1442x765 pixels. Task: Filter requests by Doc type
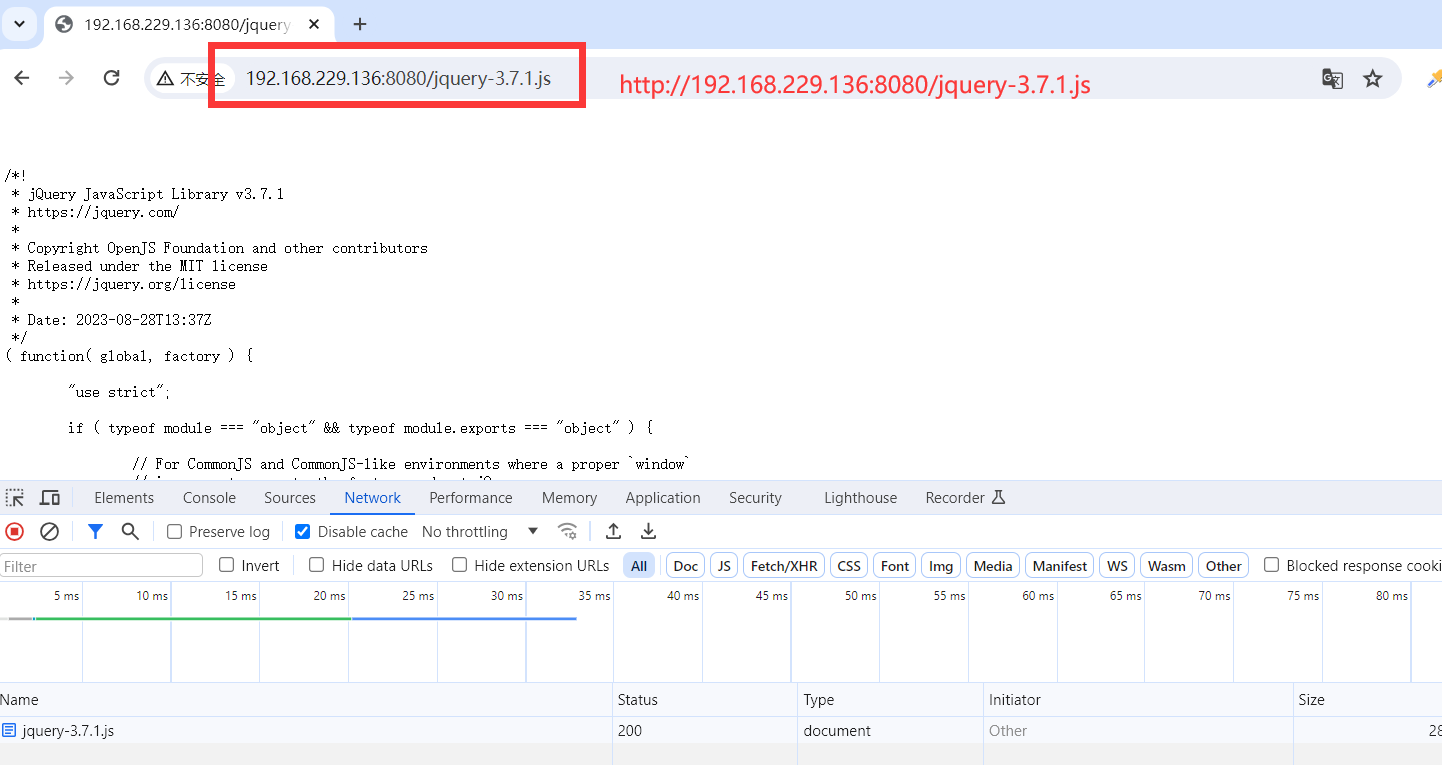pyautogui.click(x=686, y=566)
